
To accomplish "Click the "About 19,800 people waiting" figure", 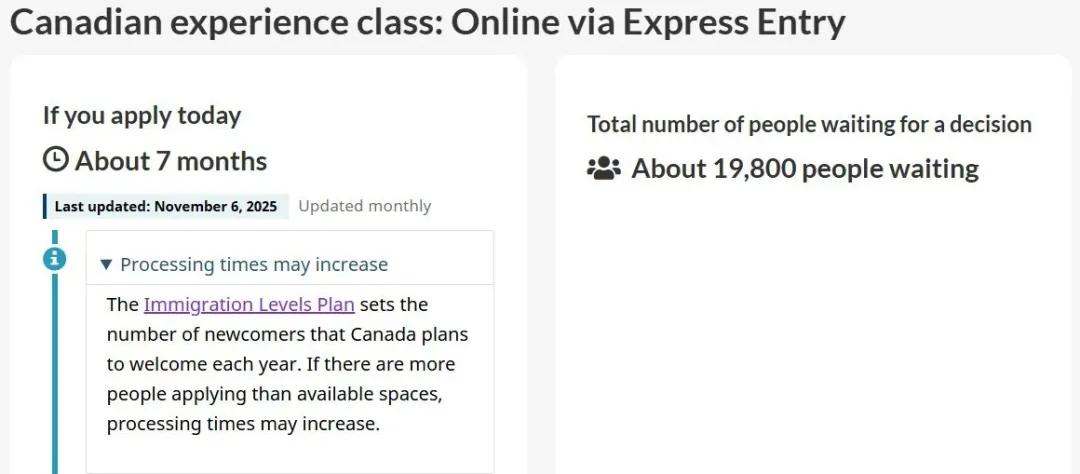I will [x=805, y=168].
